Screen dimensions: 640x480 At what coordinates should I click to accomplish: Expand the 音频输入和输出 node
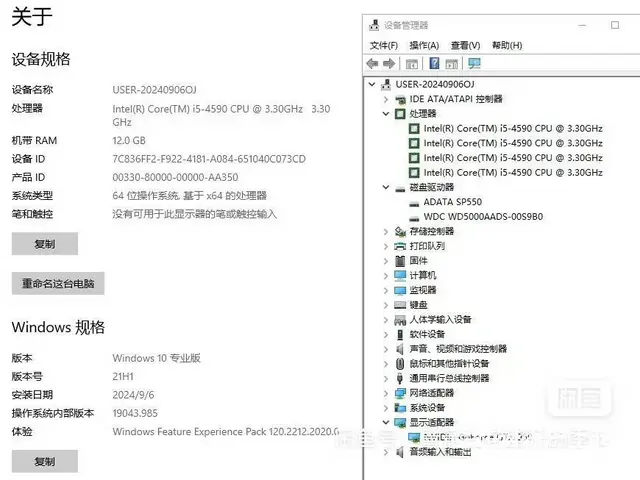point(386,452)
